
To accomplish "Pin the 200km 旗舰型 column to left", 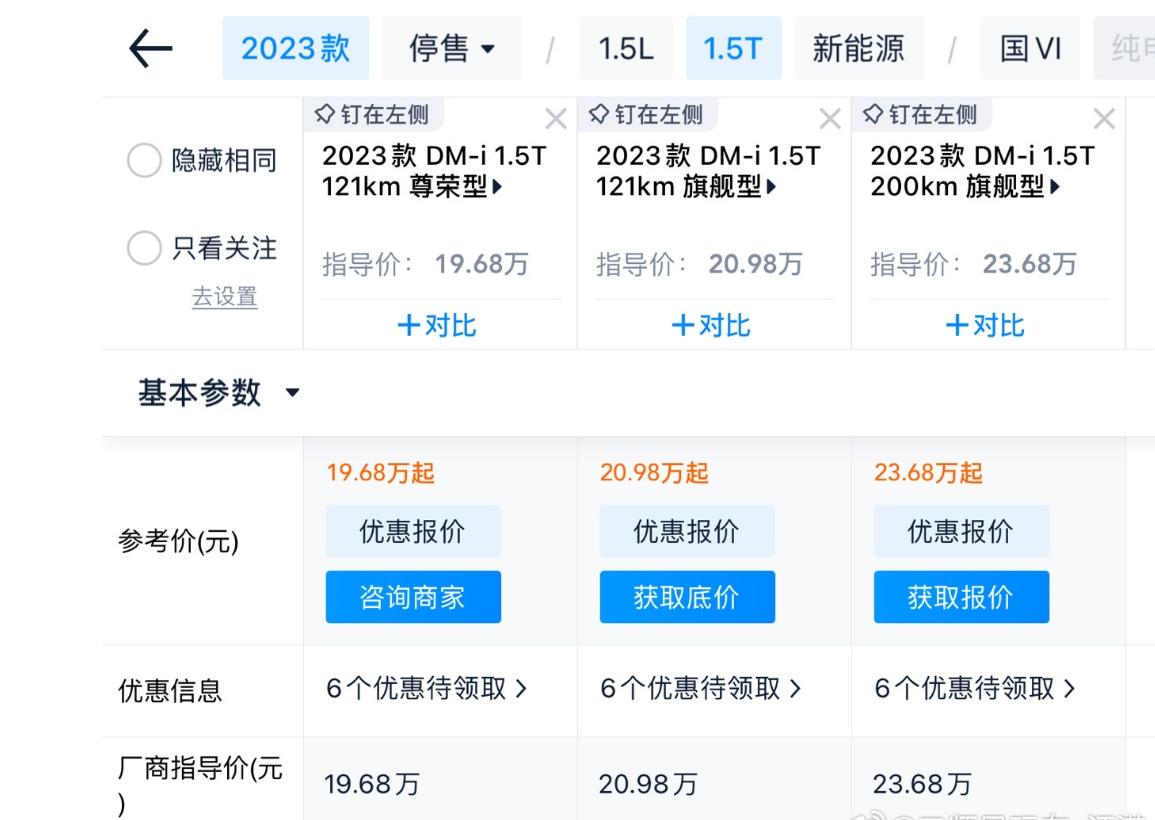I will click(x=920, y=114).
